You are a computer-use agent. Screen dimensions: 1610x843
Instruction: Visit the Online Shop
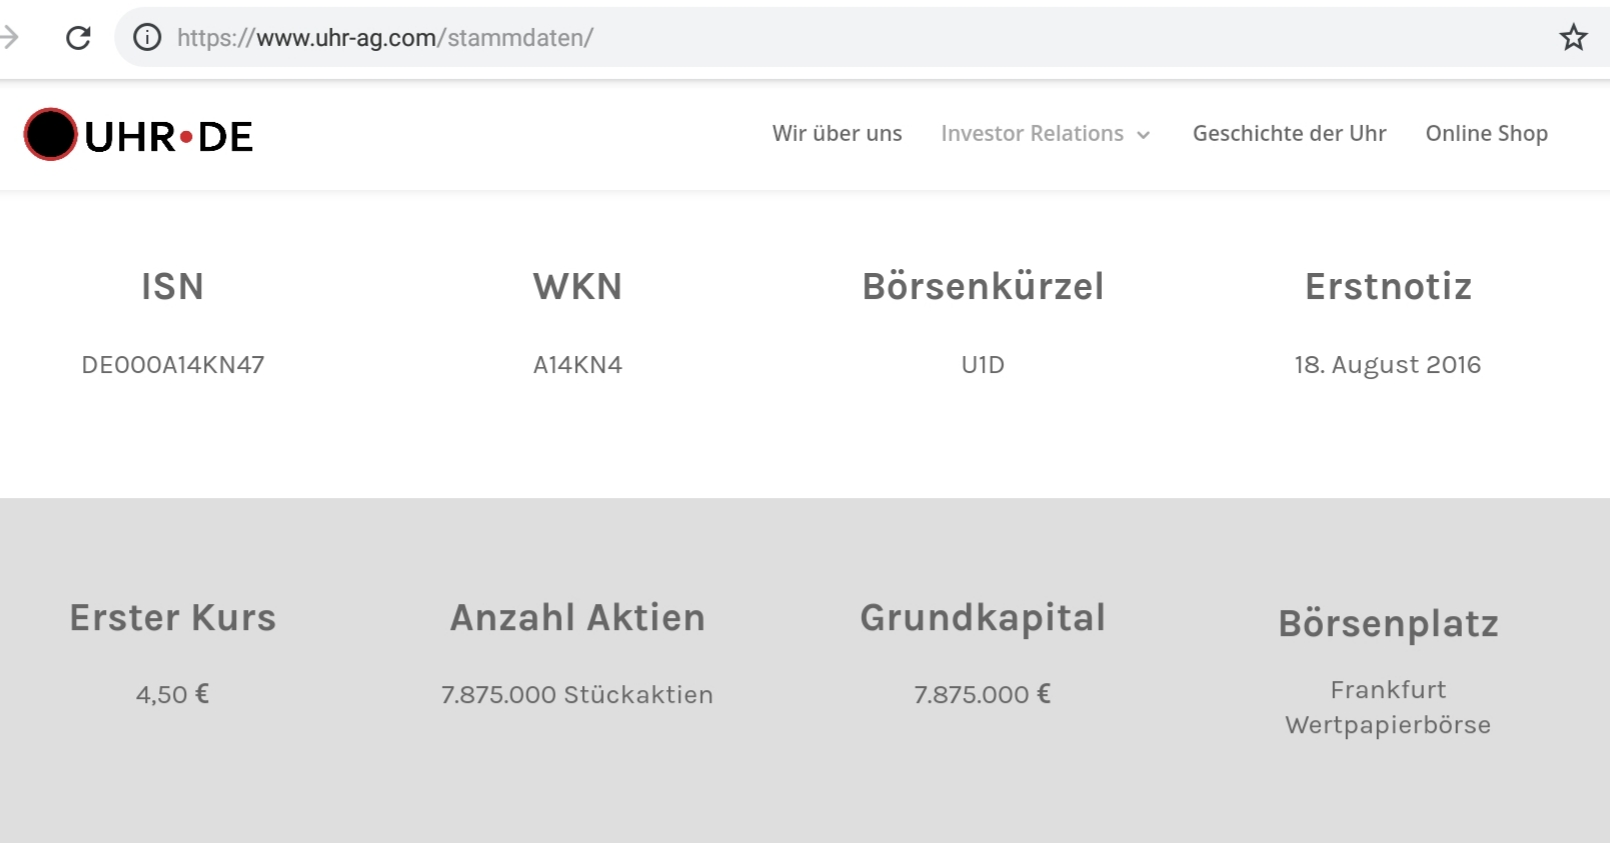coord(1487,133)
